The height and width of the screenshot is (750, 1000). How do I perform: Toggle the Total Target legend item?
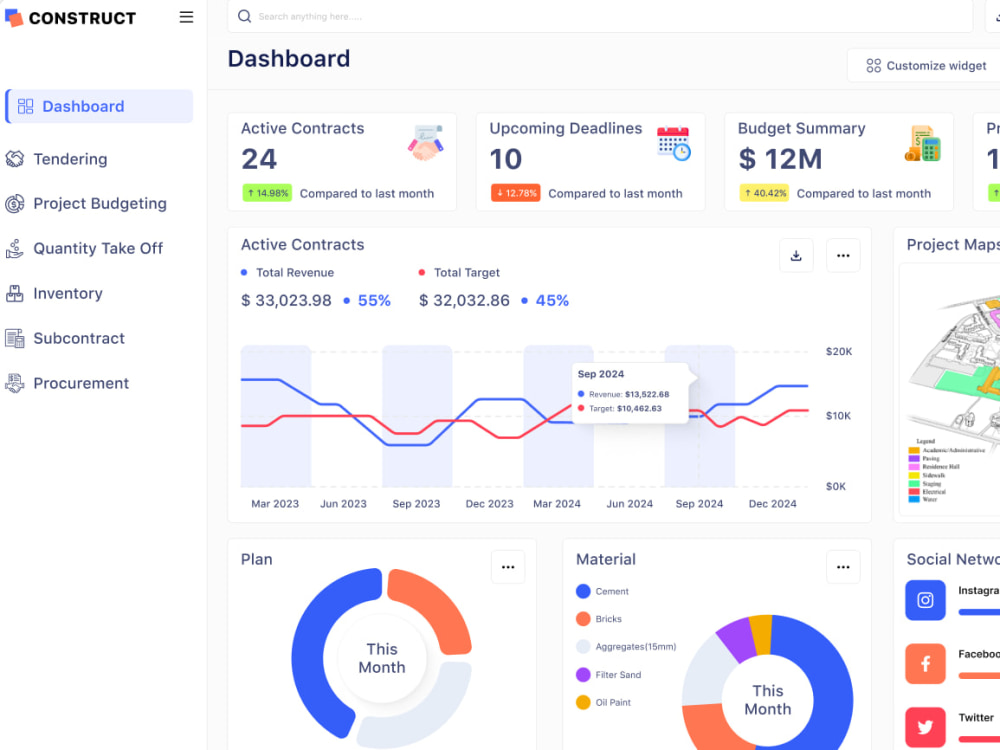pyautogui.click(x=459, y=273)
